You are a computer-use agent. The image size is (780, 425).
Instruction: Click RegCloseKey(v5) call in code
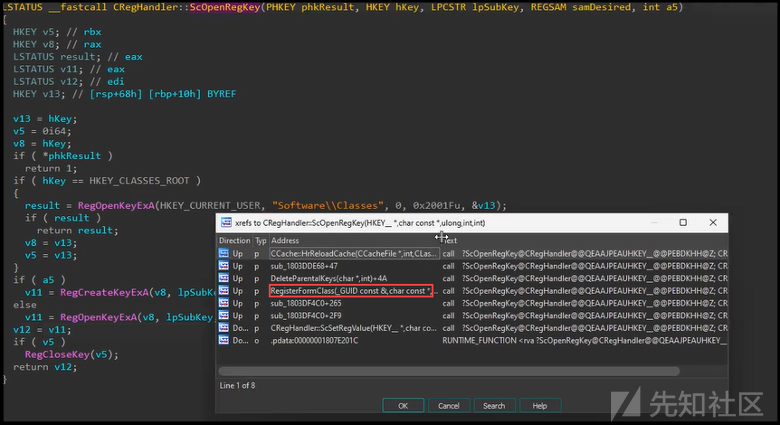pyautogui.click(x=72, y=354)
